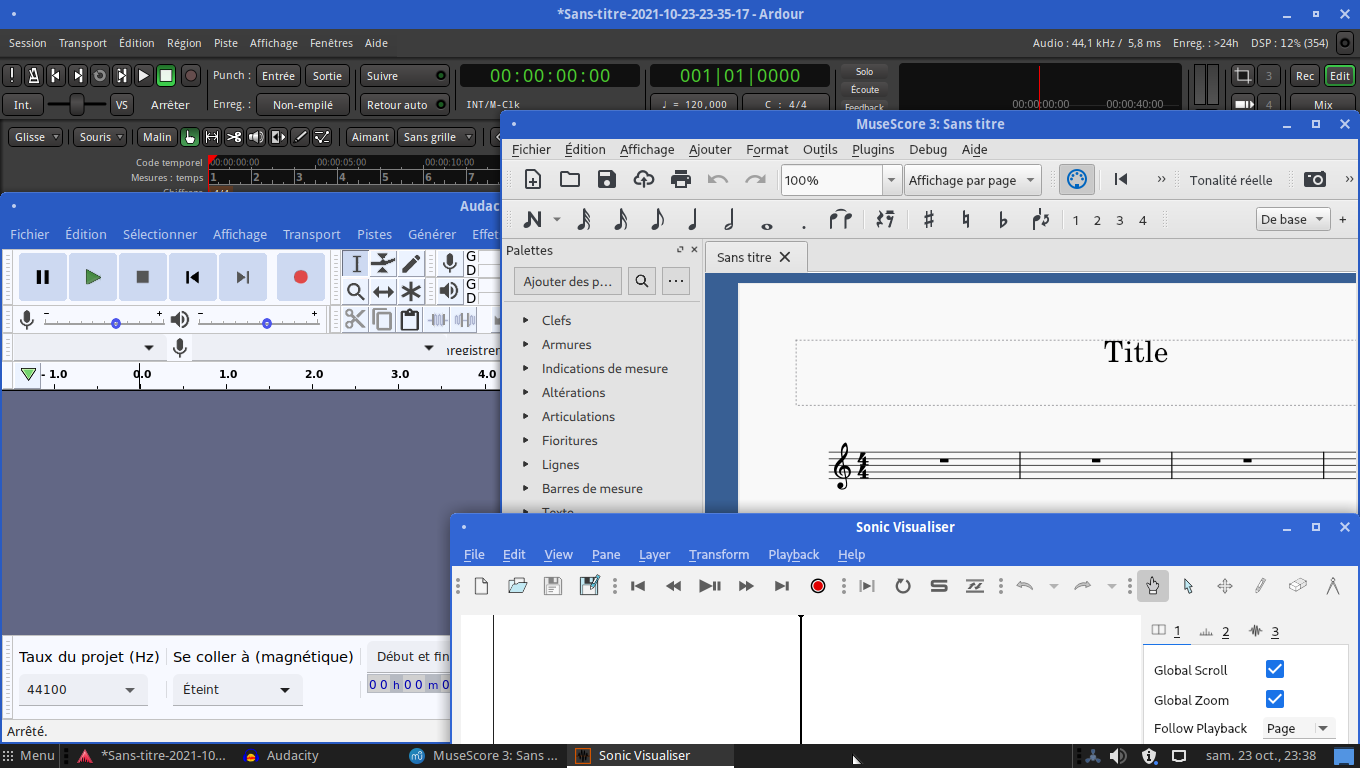The image size is (1360, 768).
Task: Adjust the Audacity playback volume slider
Action: pos(266,323)
